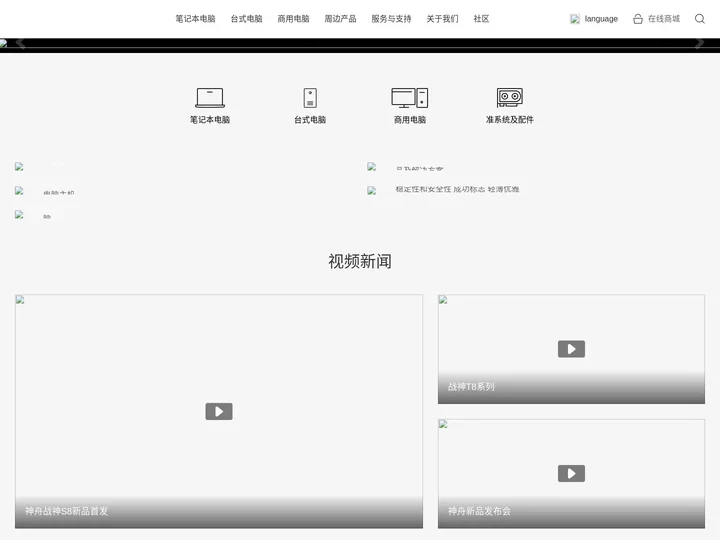Click the 视频新闻 section heading
This screenshot has height=540, width=720.
pos(360,261)
